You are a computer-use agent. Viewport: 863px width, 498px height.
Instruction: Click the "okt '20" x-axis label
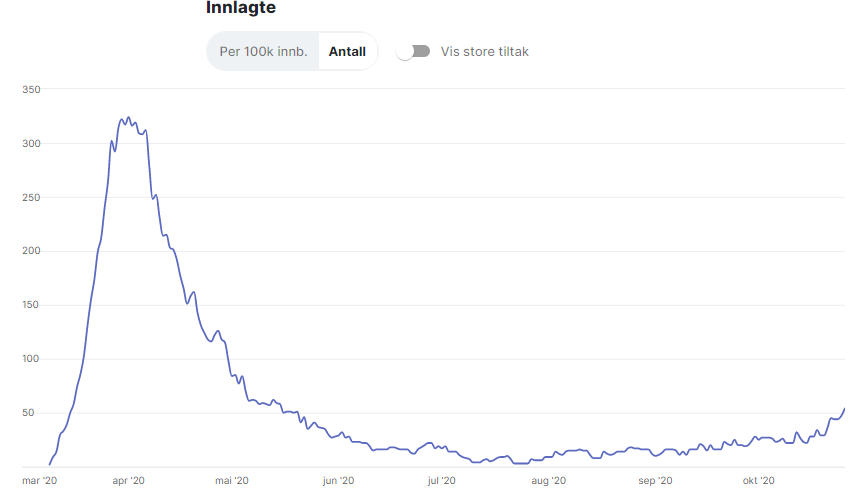[758, 481]
